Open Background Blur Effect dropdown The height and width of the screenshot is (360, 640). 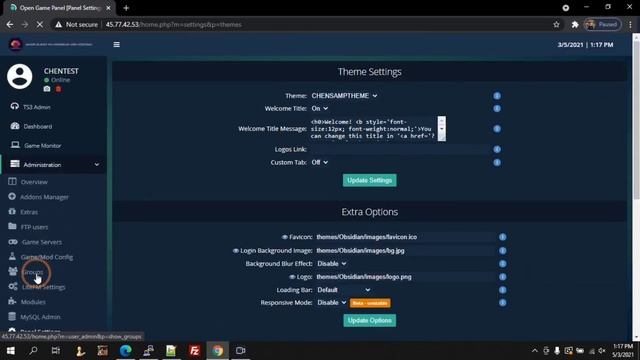[332, 264]
